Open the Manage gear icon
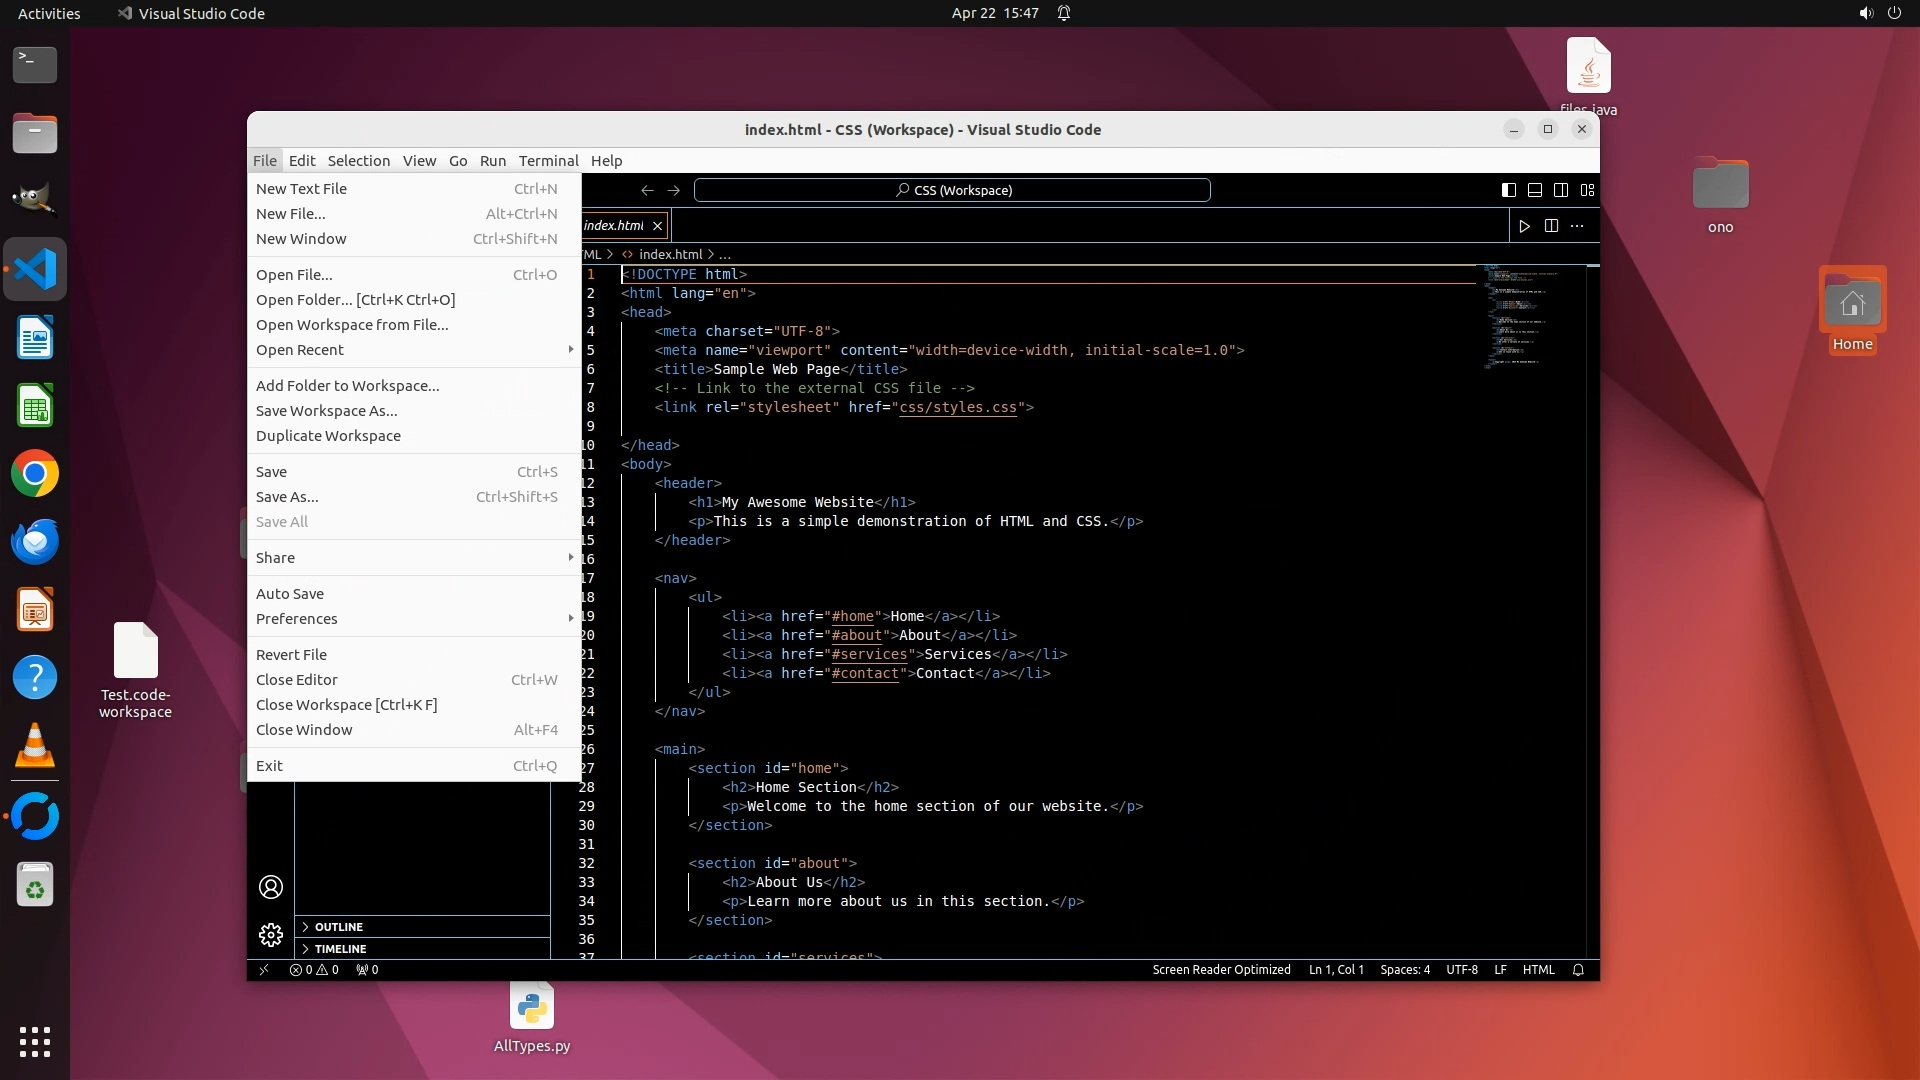Screen dimensions: 1920x1080 click(271, 935)
